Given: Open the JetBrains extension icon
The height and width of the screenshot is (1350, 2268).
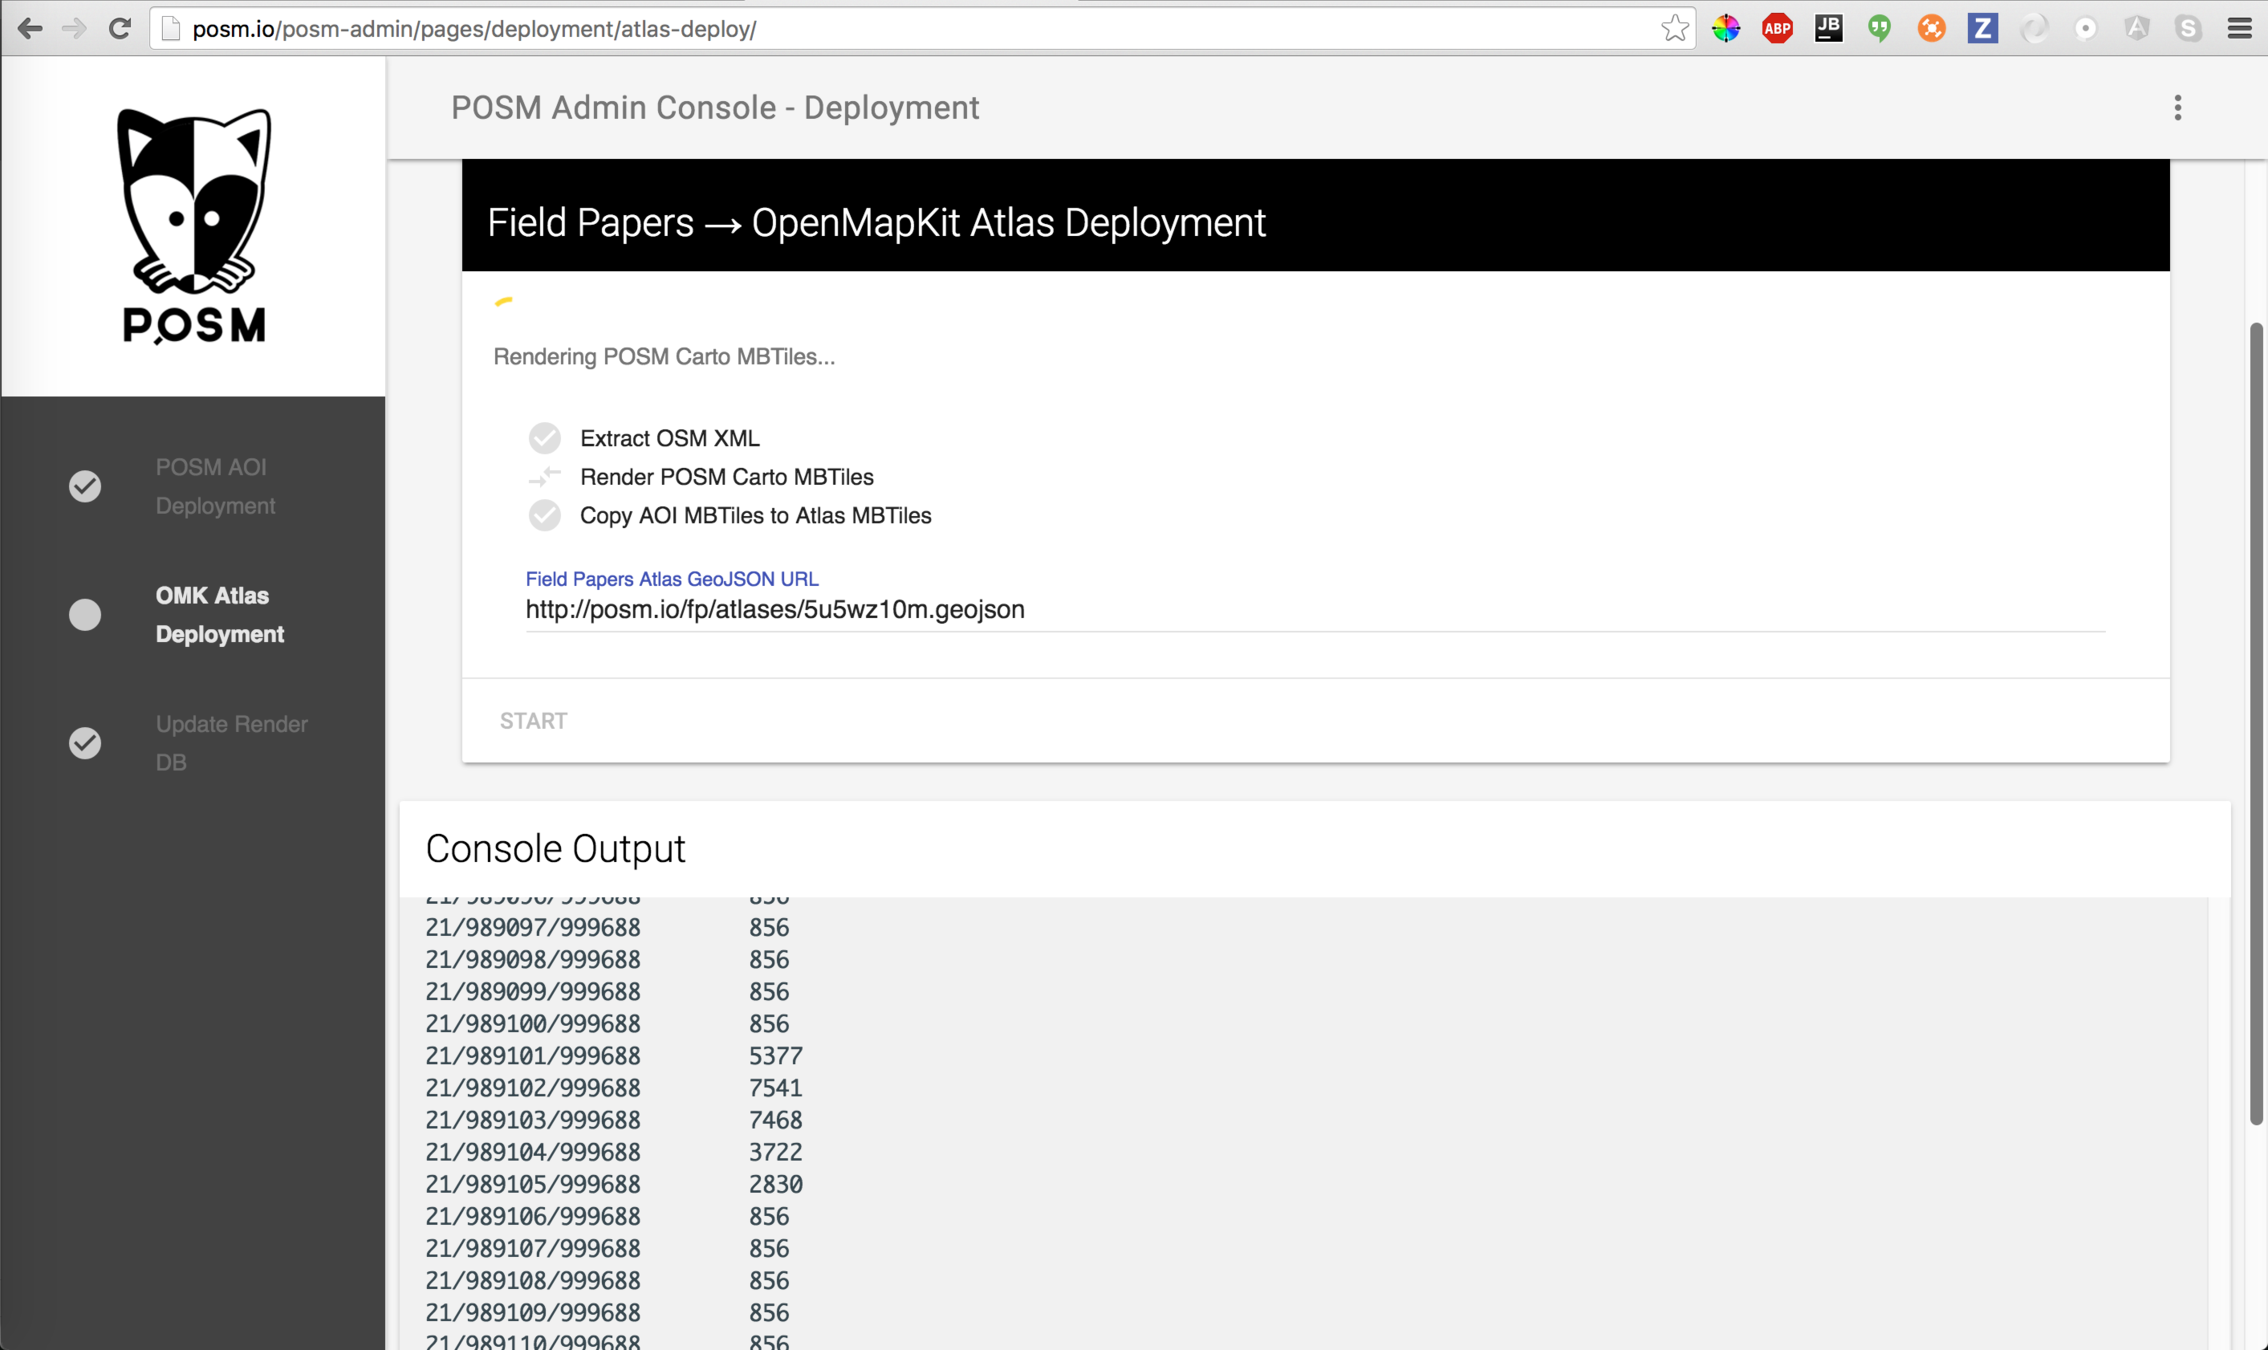Looking at the screenshot, I should click(x=1828, y=29).
